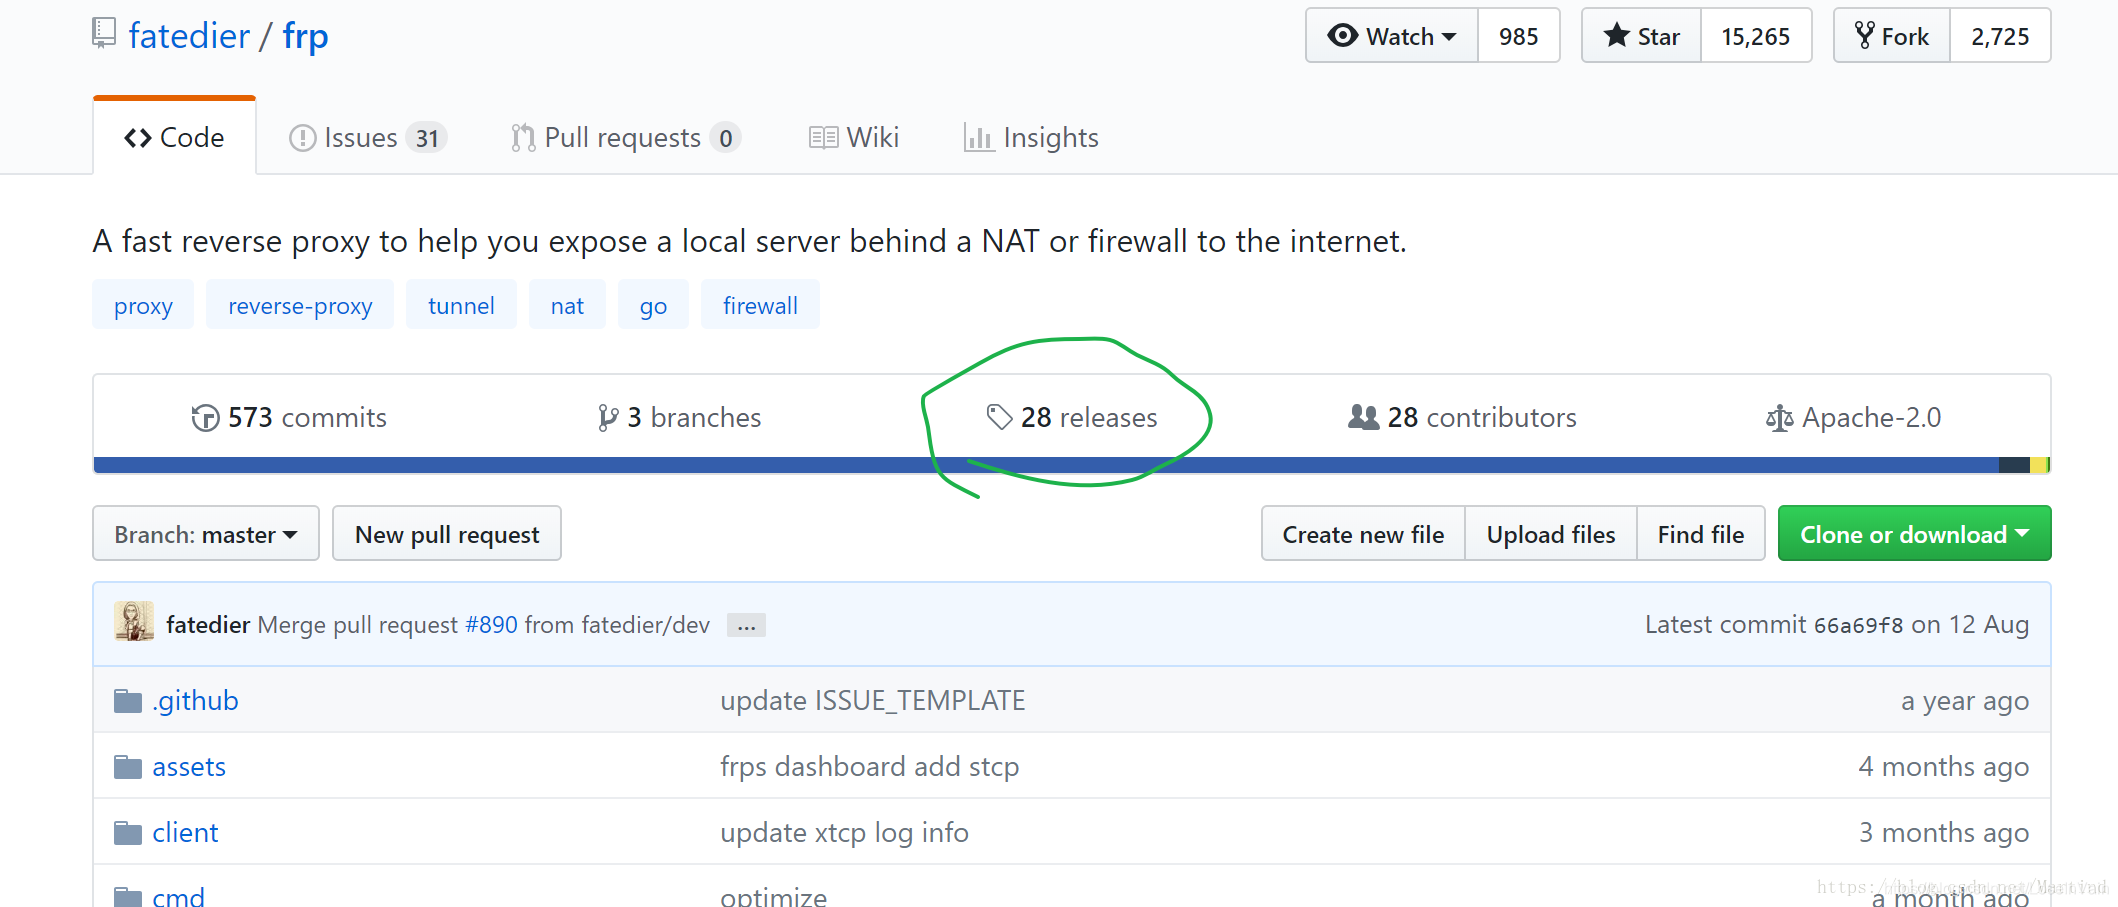Open the frp repository name link
Screen dimensions: 2118x907
pyautogui.click(x=305, y=37)
